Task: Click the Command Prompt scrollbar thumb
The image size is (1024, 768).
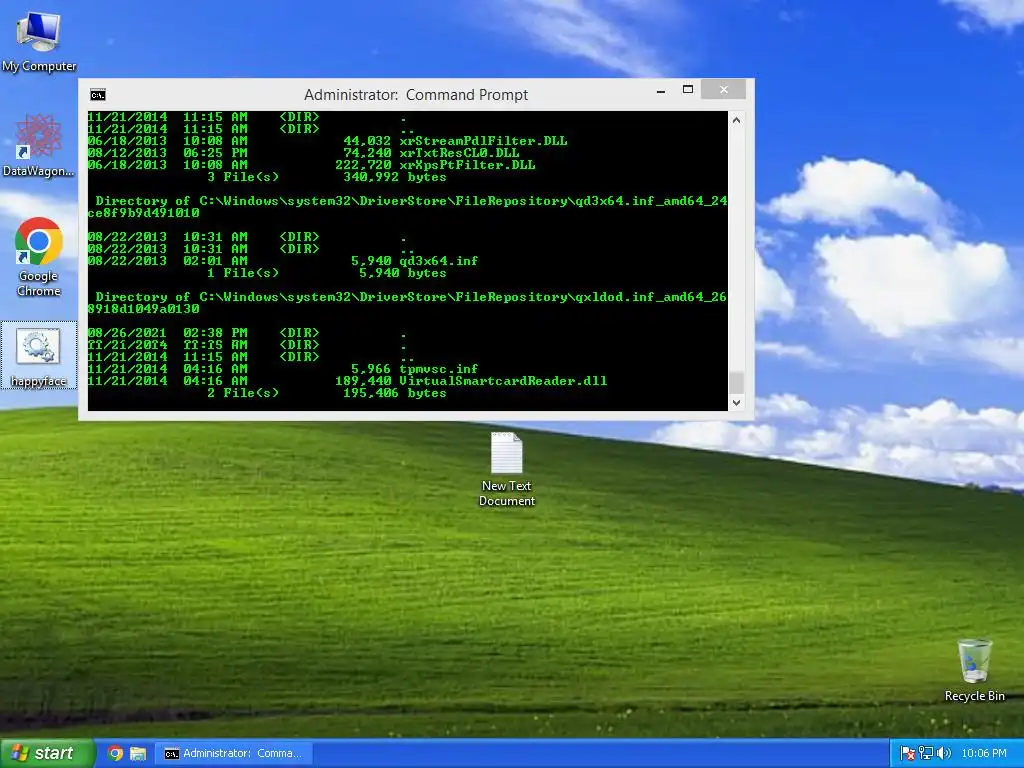Action: (737, 383)
